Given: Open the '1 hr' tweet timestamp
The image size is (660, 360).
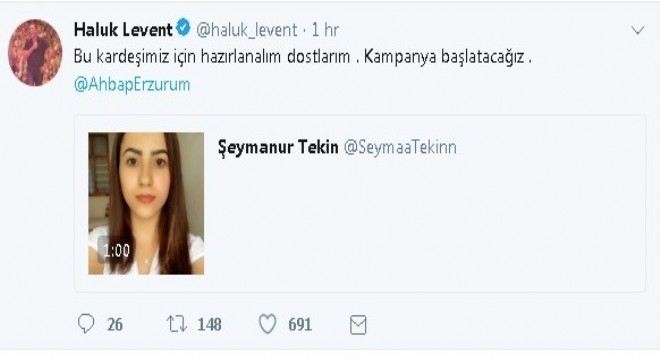Looking at the screenshot, I should point(325,29).
